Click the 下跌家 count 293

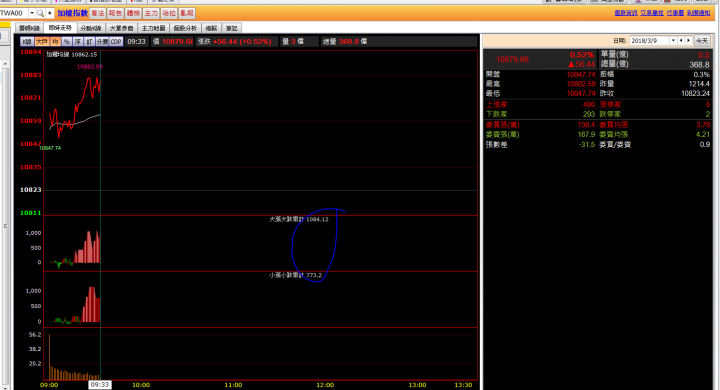(589, 114)
